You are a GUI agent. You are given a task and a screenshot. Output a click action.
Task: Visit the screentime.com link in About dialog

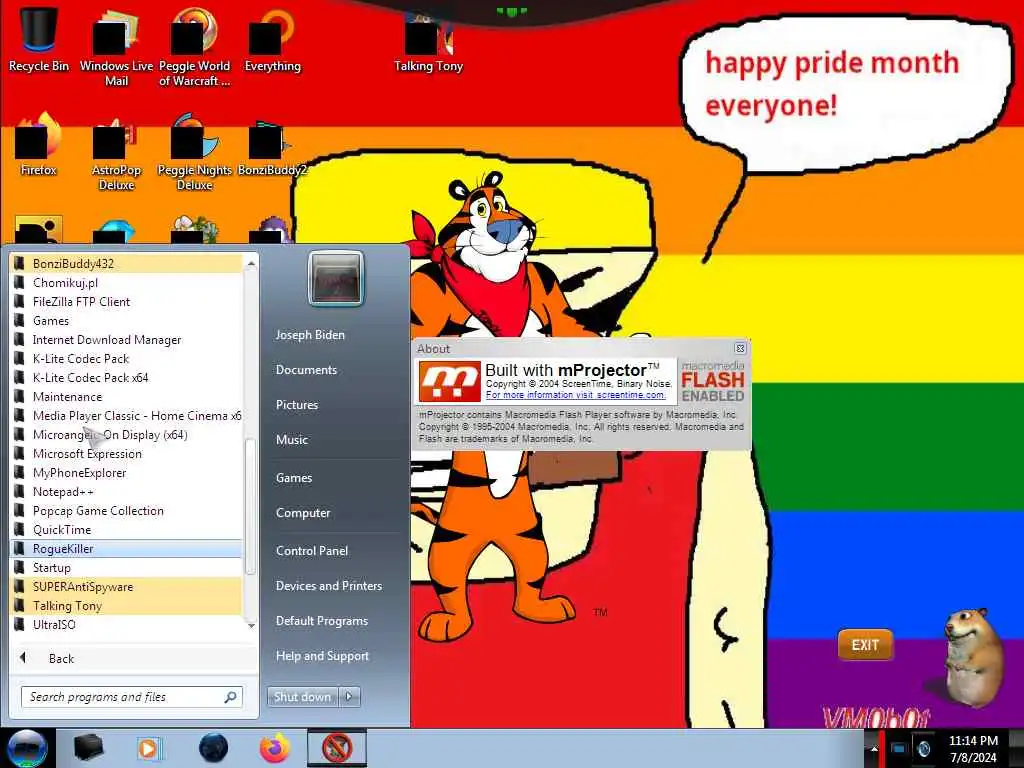pyautogui.click(x=575, y=395)
